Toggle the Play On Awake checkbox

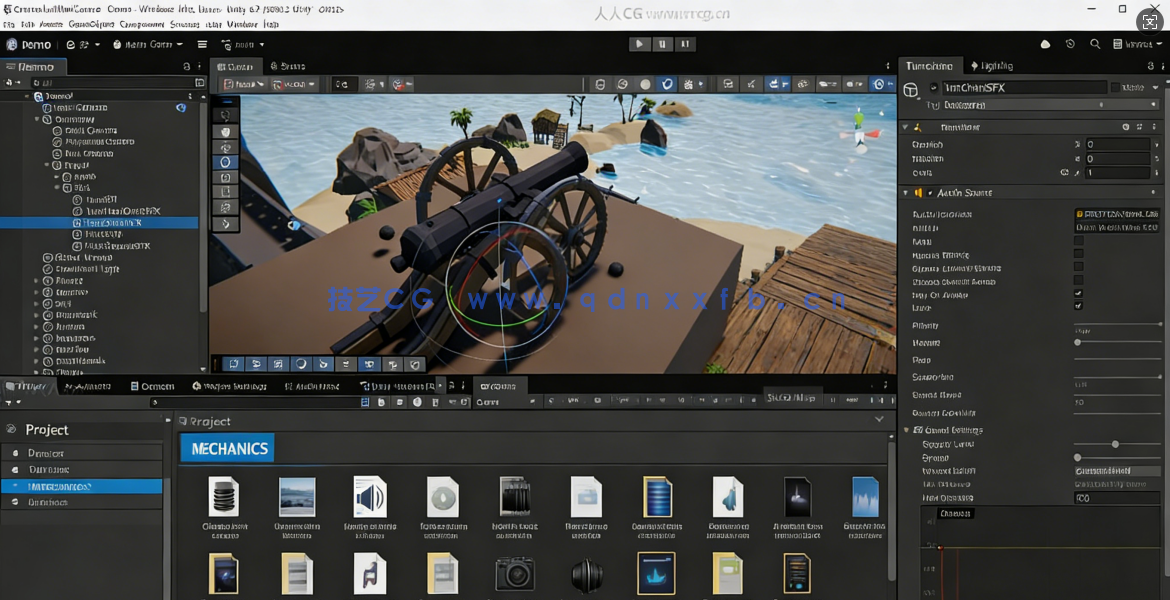pos(1077,292)
